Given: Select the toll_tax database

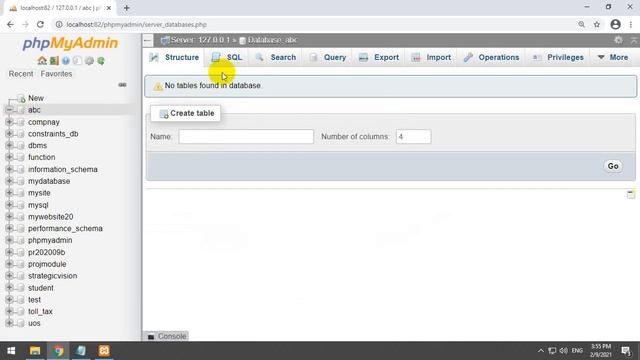Looking at the screenshot, I should pyautogui.click(x=40, y=311).
